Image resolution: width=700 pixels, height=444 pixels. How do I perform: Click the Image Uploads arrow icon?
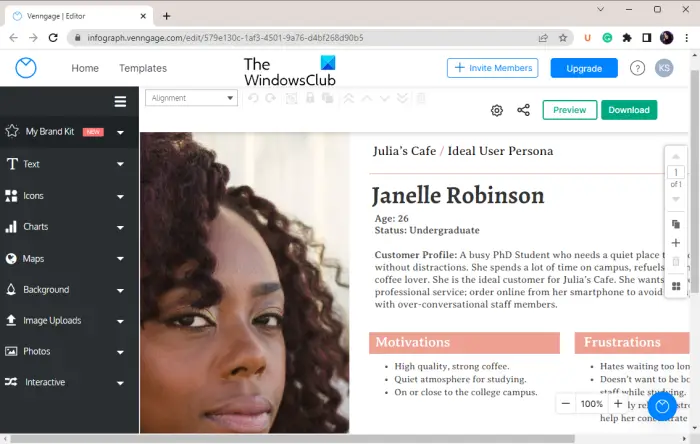[11, 320]
